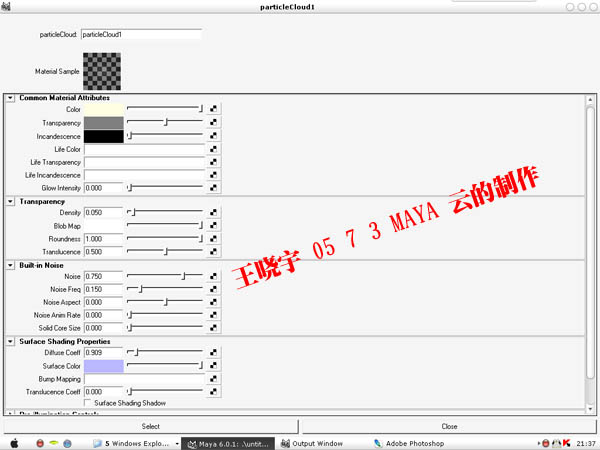This screenshot has width=600, height=450.
Task: Click the map button beside Transparency swatch
Action: (214, 122)
